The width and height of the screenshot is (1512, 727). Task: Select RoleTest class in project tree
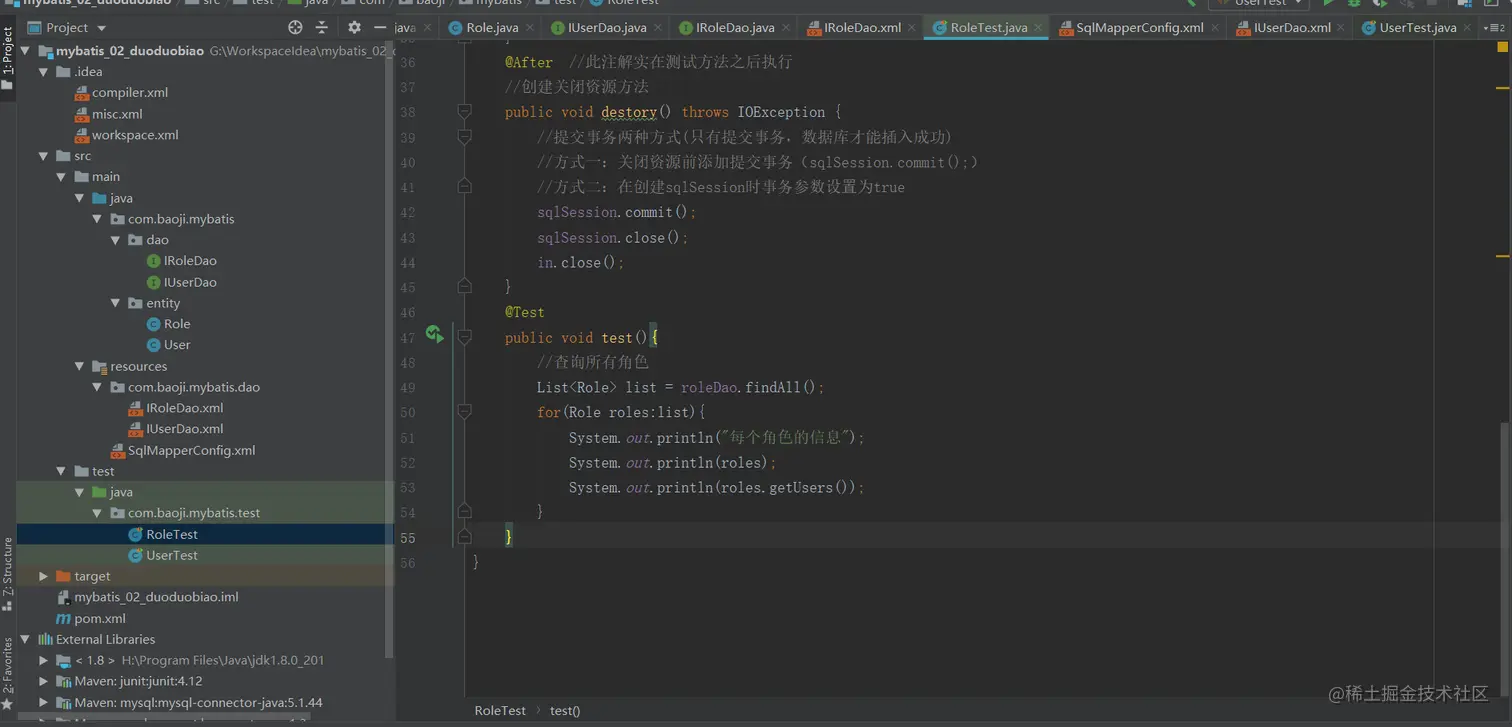click(x=163, y=534)
